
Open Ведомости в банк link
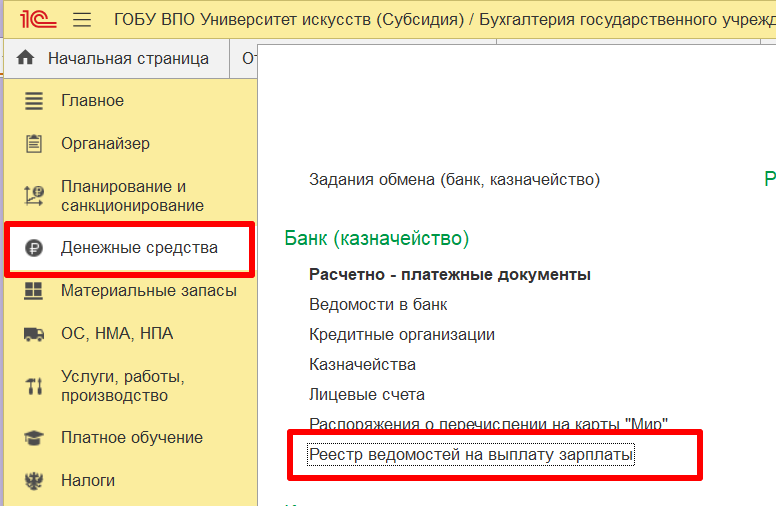pyautogui.click(x=378, y=304)
